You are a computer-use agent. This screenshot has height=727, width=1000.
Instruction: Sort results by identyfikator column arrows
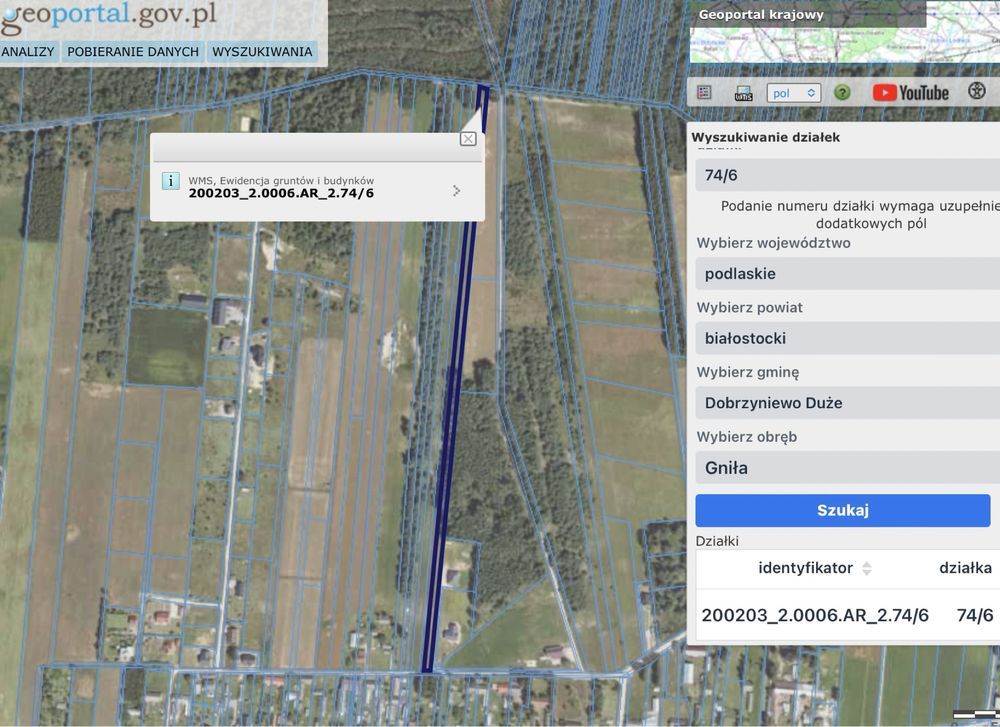tap(866, 568)
